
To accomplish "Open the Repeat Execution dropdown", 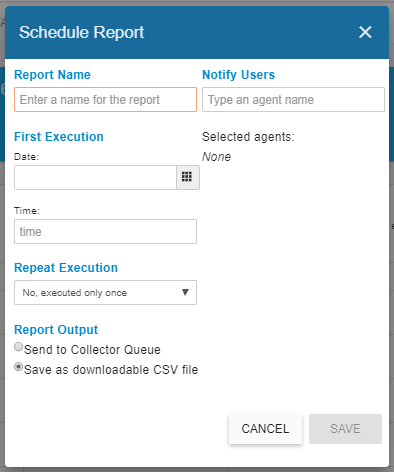I will pos(105,292).
